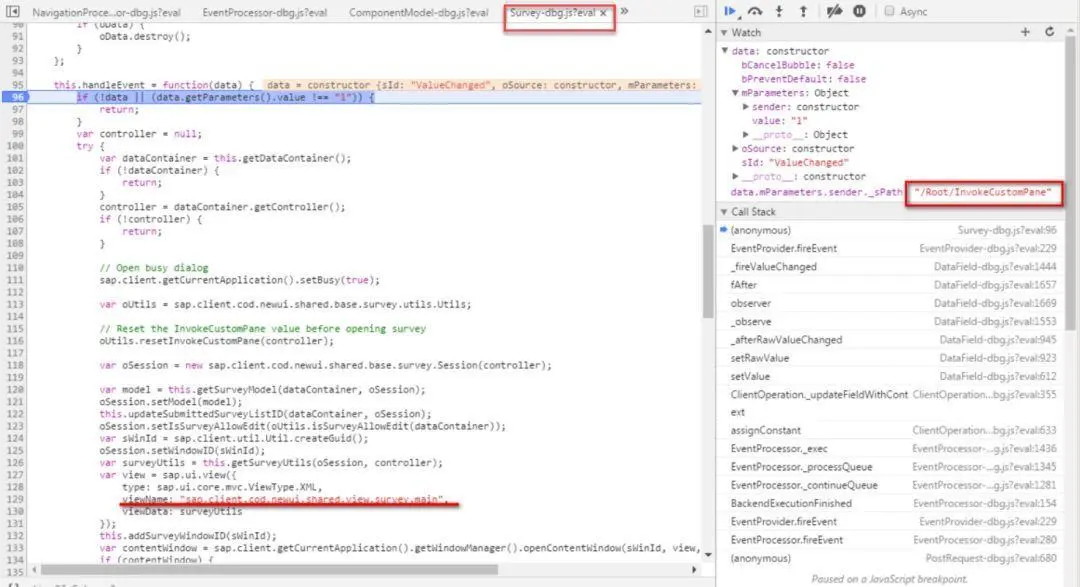Collapse the Call Stack section
Screen dimensions: 1080x587
[724, 212]
